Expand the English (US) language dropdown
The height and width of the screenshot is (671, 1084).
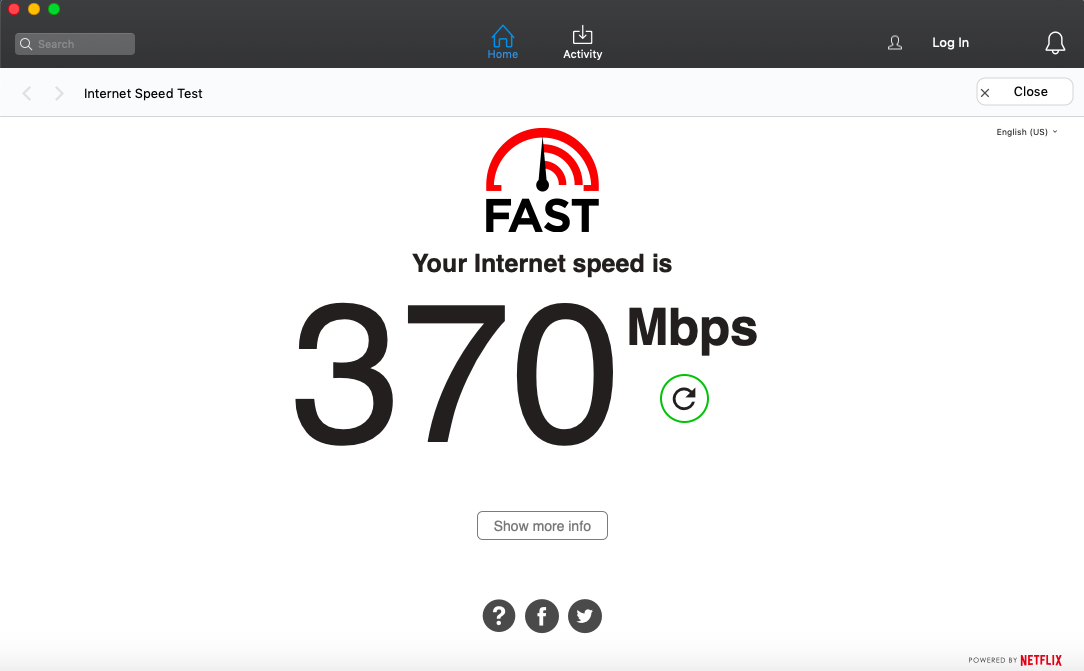[x=1027, y=132]
